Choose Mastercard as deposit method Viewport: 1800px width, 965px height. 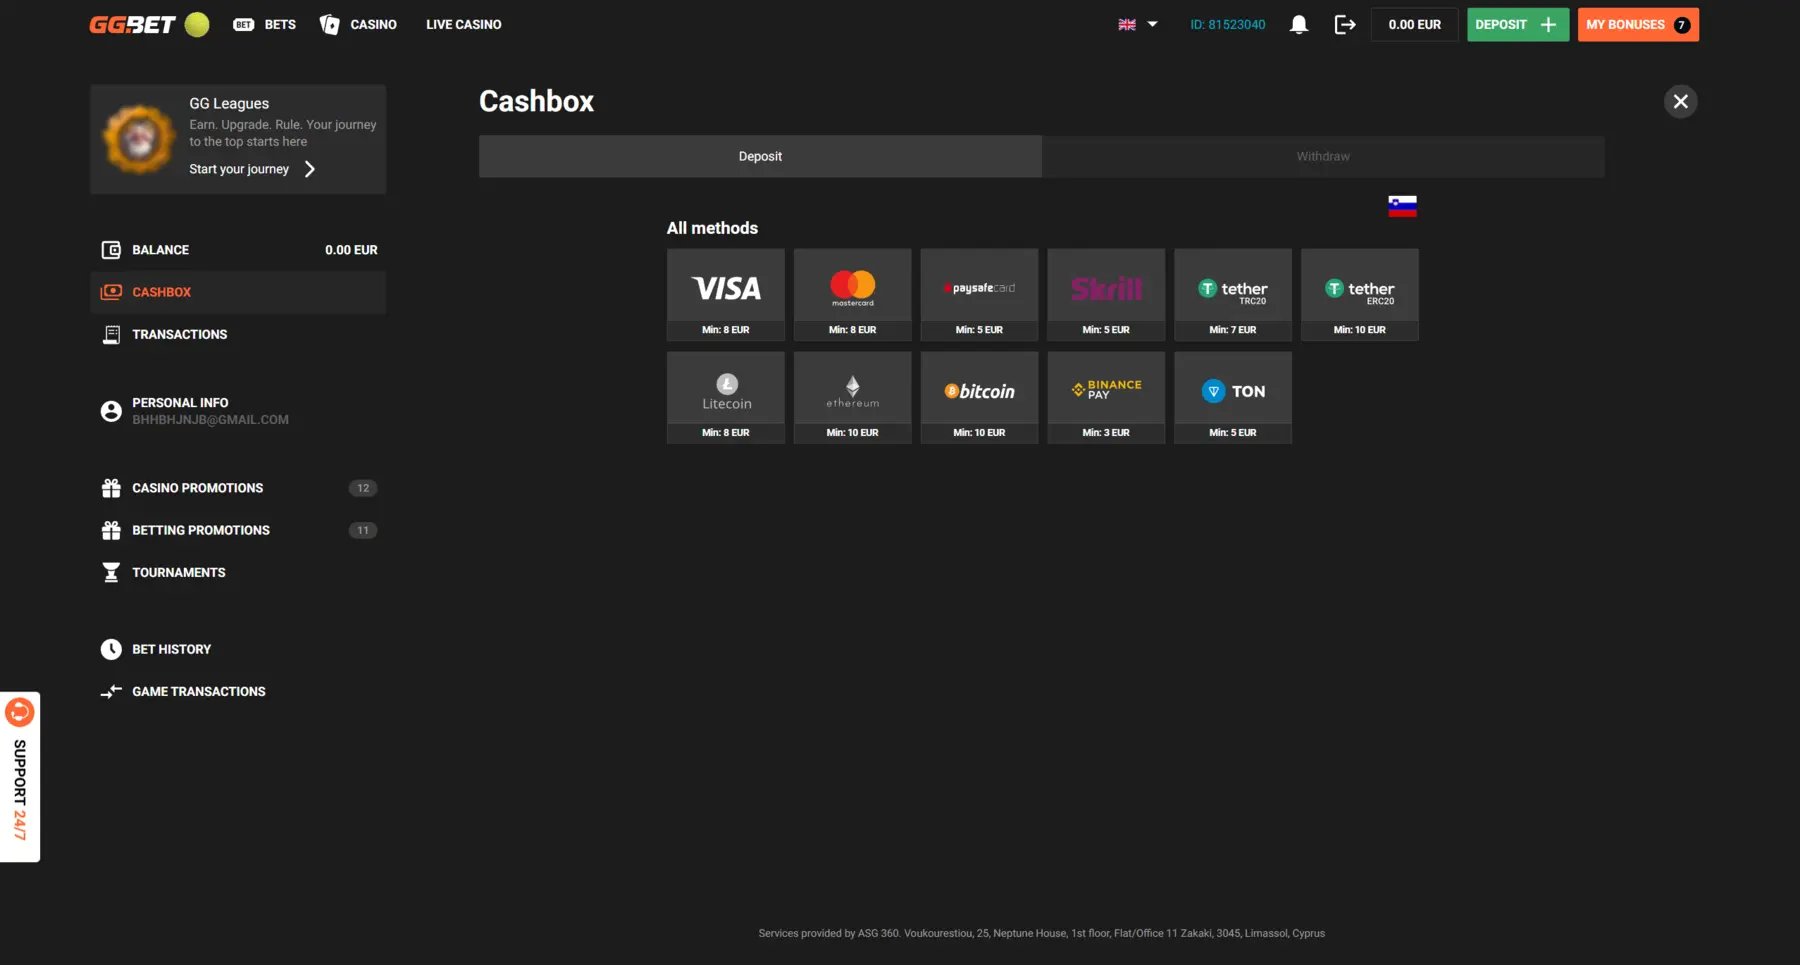tap(853, 295)
